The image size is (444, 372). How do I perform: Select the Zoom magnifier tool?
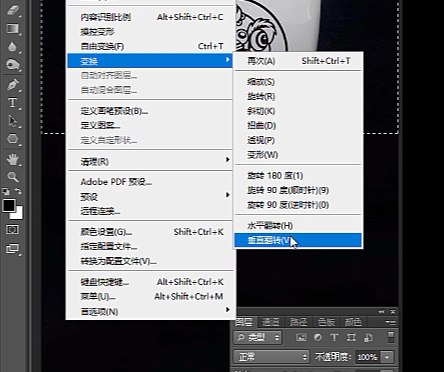(13, 177)
